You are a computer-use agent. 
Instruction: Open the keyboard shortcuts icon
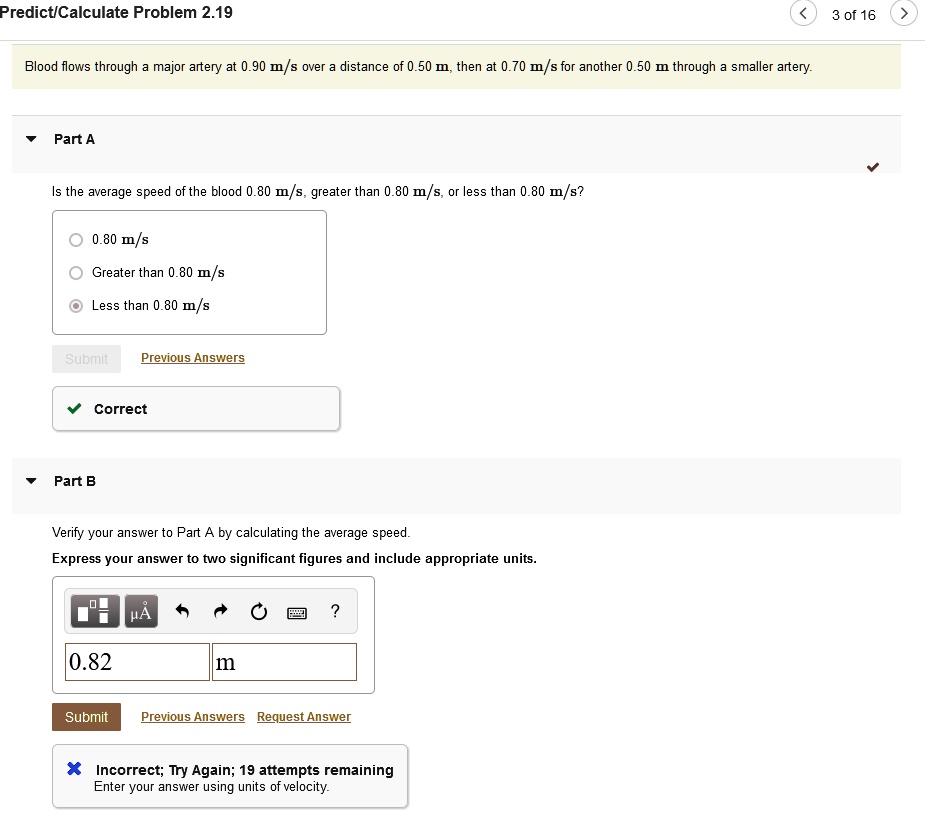pyautogui.click(x=296, y=611)
